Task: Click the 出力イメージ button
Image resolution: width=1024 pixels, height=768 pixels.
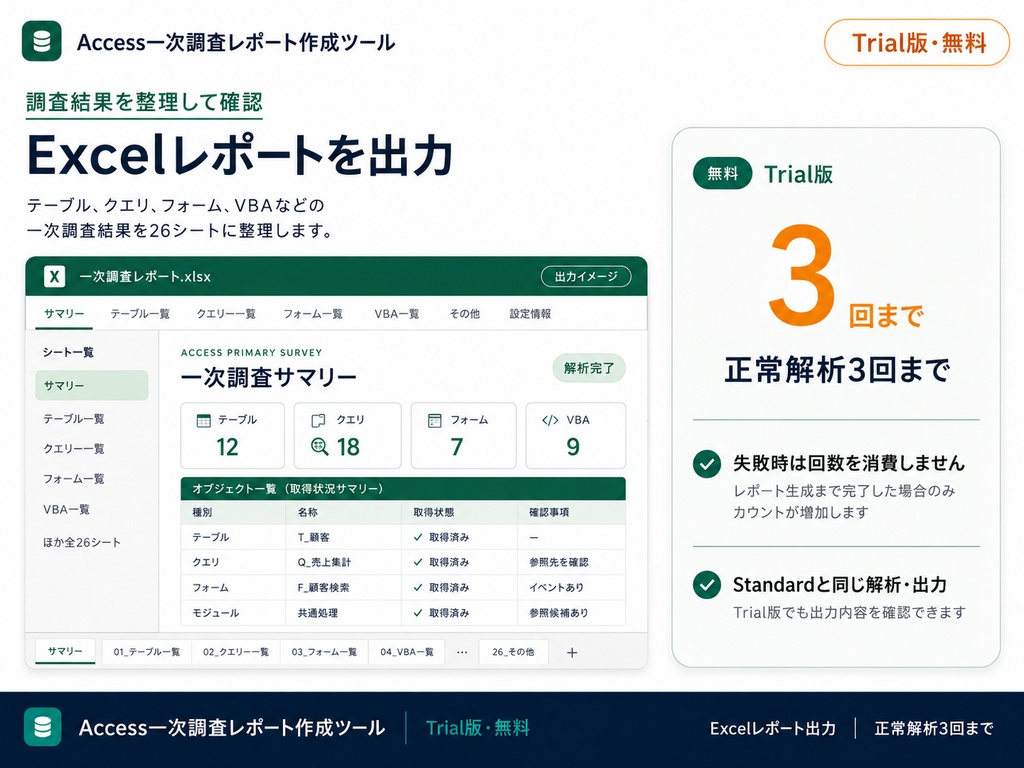Action: (586, 276)
